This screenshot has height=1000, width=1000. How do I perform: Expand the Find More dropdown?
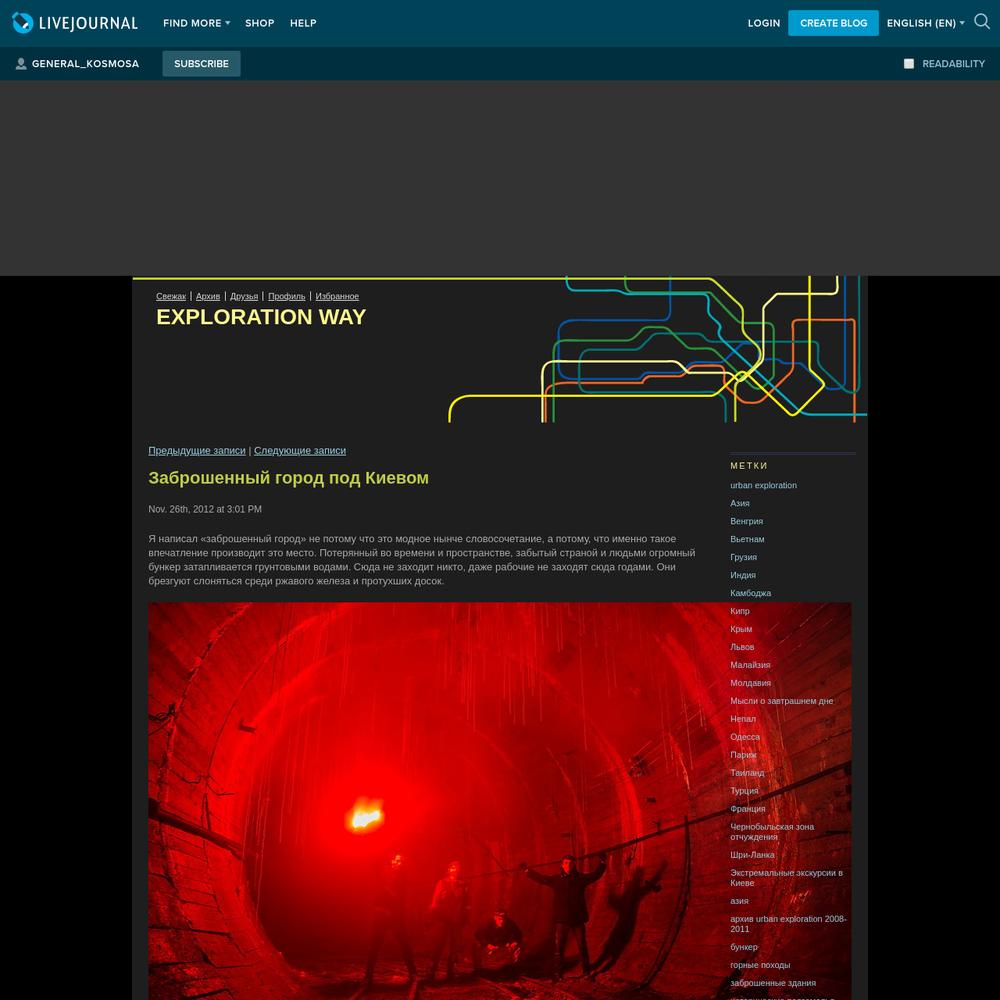196,23
